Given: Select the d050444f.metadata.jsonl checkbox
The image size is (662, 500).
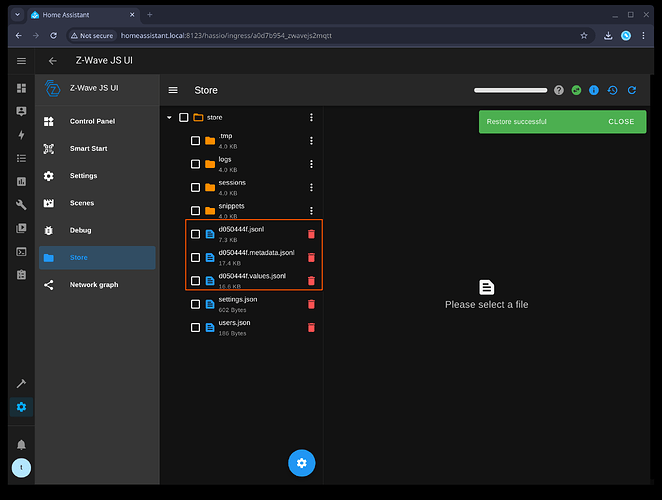Looking at the screenshot, I should pos(195,257).
